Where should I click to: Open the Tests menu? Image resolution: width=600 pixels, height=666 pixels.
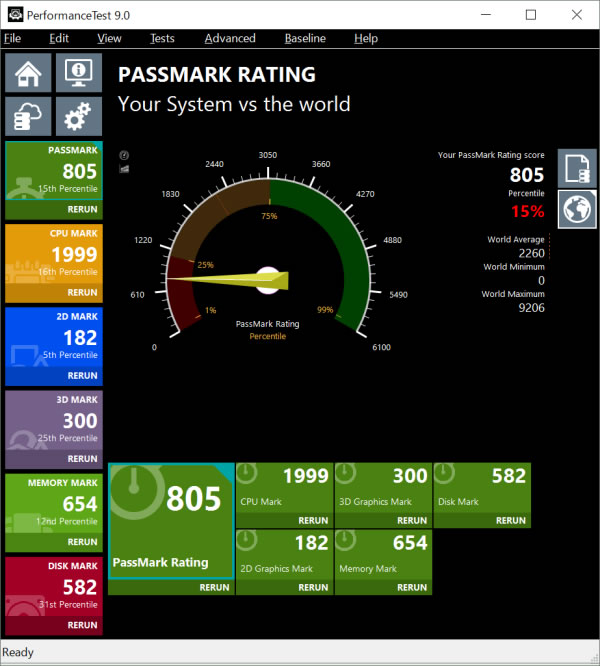click(x=162, y=38)
